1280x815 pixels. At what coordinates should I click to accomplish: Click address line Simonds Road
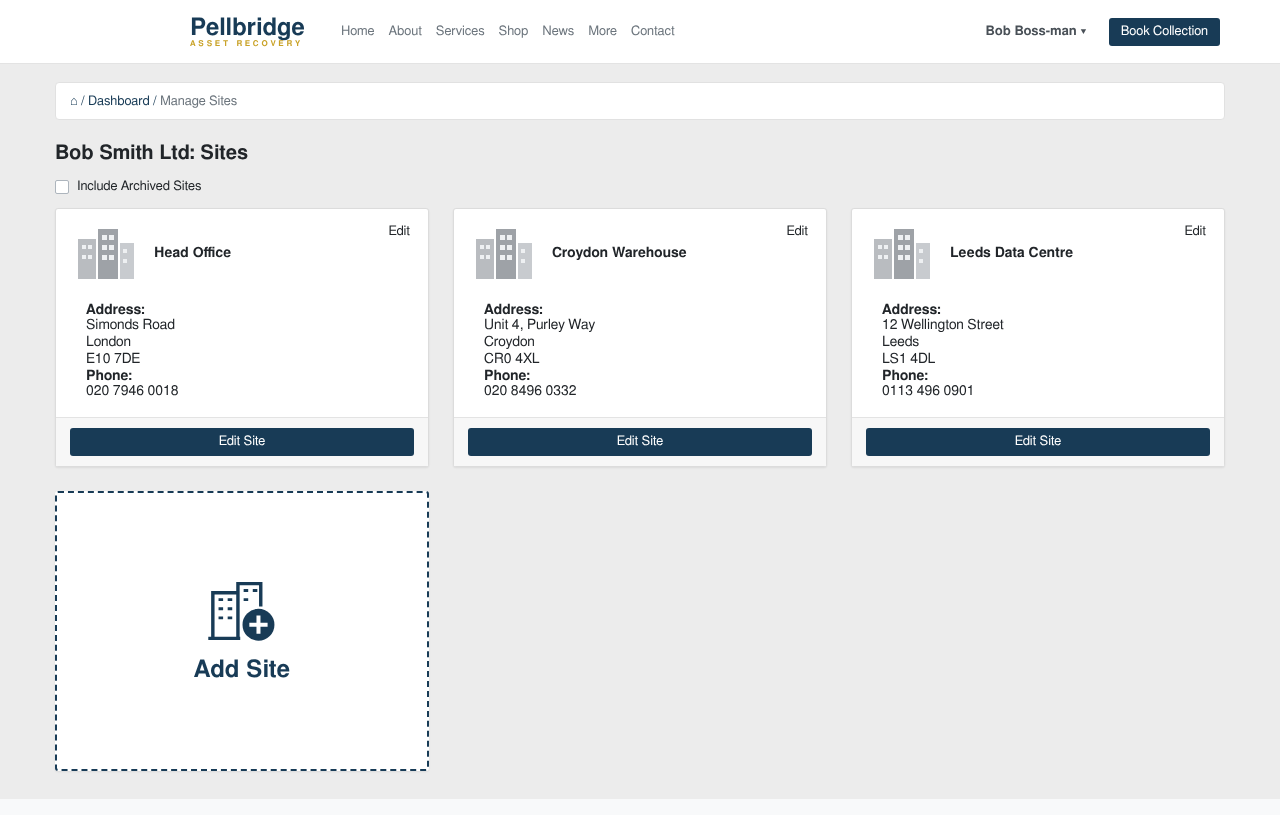coord(130,325)
